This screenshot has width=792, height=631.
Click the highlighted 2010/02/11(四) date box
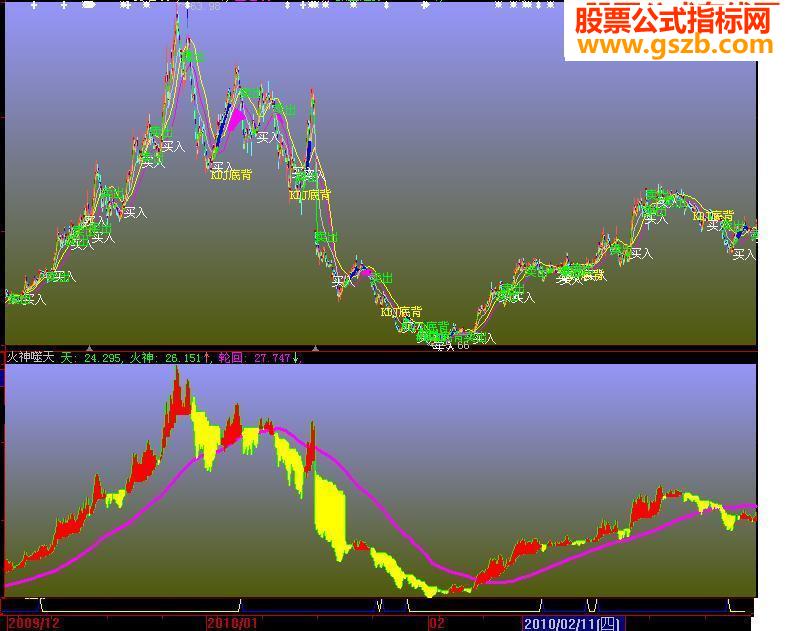click(x=573, y=623)
